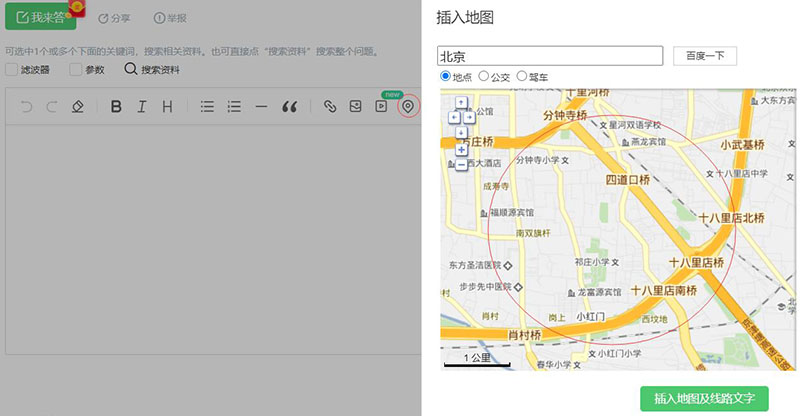Click the map location pin icon
The image size is (800, 416).
(x=408, y=107)
